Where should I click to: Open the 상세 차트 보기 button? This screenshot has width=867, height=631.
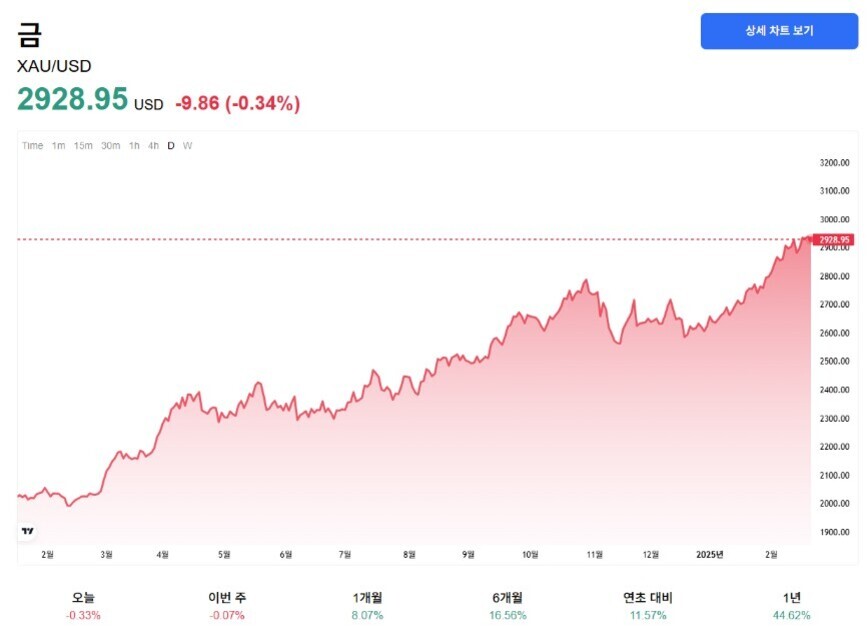(x=781, y=31)
